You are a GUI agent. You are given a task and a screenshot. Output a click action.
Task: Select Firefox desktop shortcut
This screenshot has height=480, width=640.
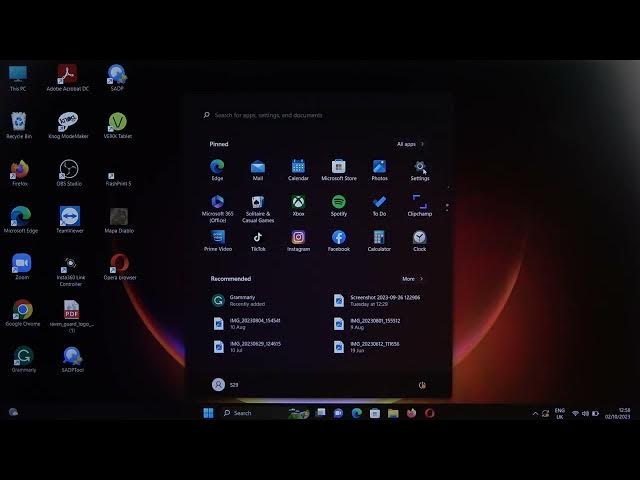[x=20, y=173]
